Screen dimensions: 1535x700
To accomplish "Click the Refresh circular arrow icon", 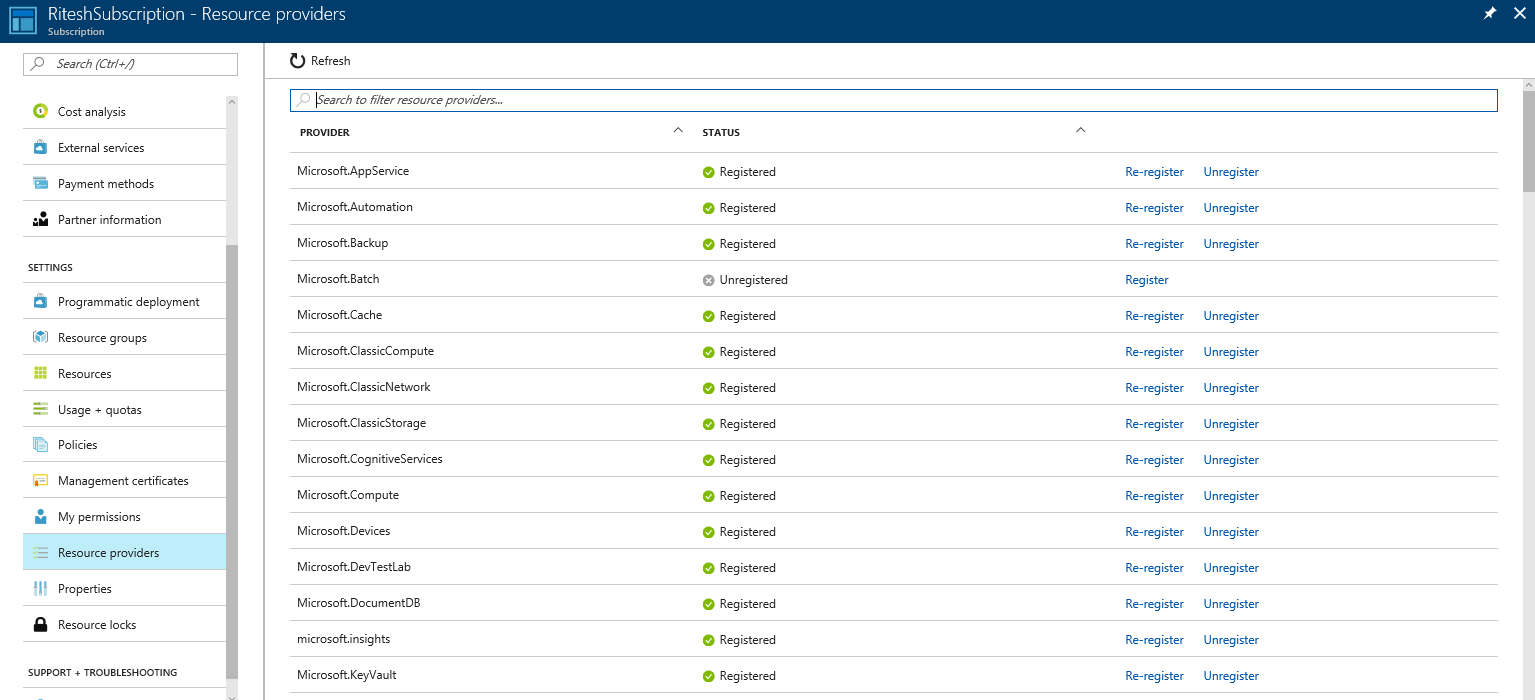I will [297, 61].
